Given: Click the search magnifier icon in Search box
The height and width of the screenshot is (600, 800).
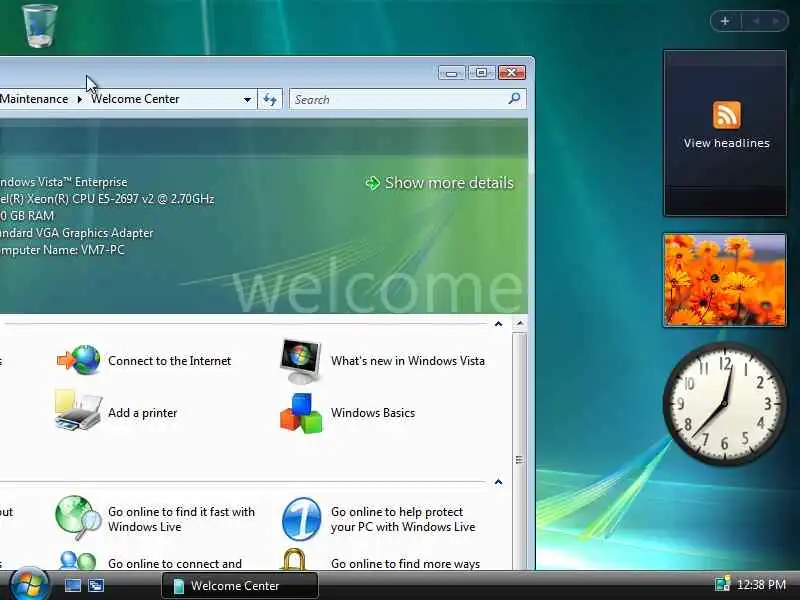Looking at the screenshot, I should (x=514, y=98).
